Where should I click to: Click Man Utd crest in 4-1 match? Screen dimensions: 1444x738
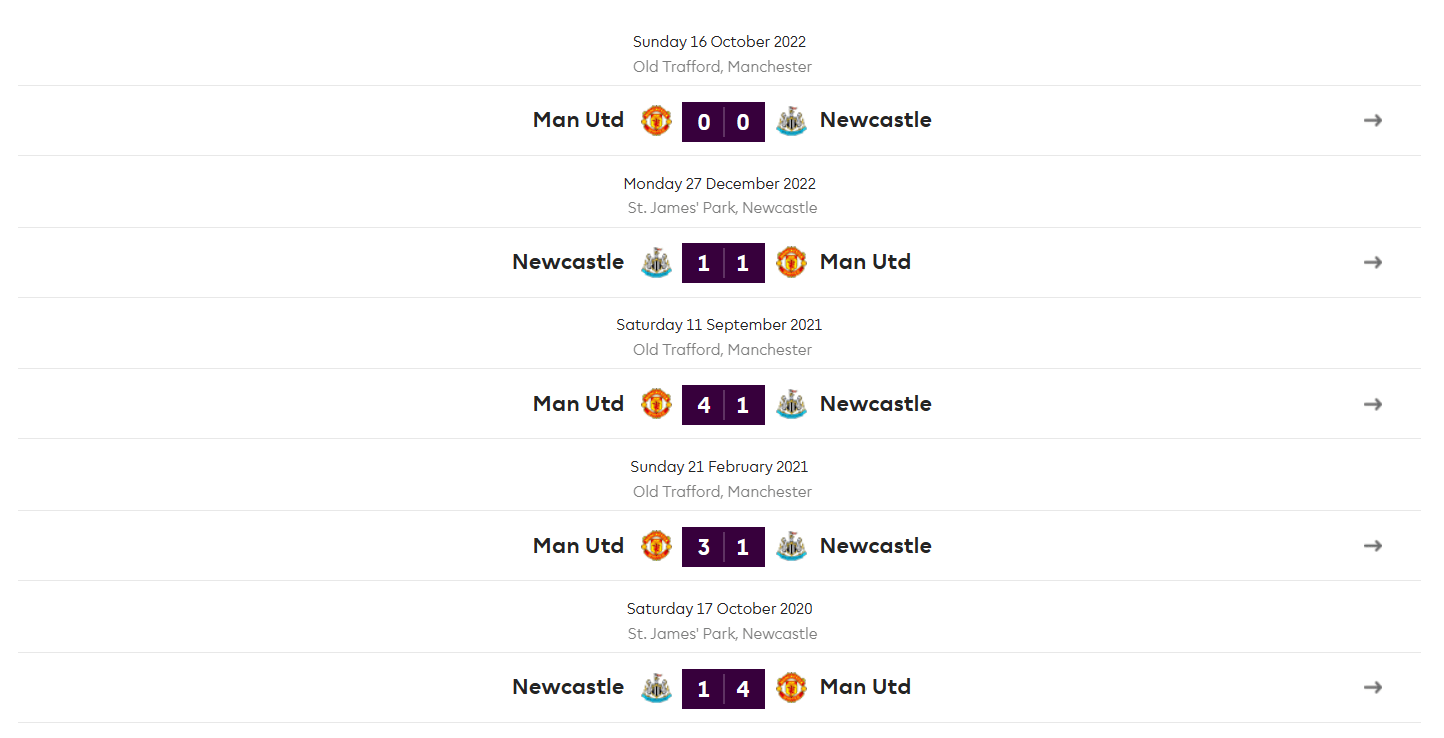pyautogui.click(x=656, y=404)
